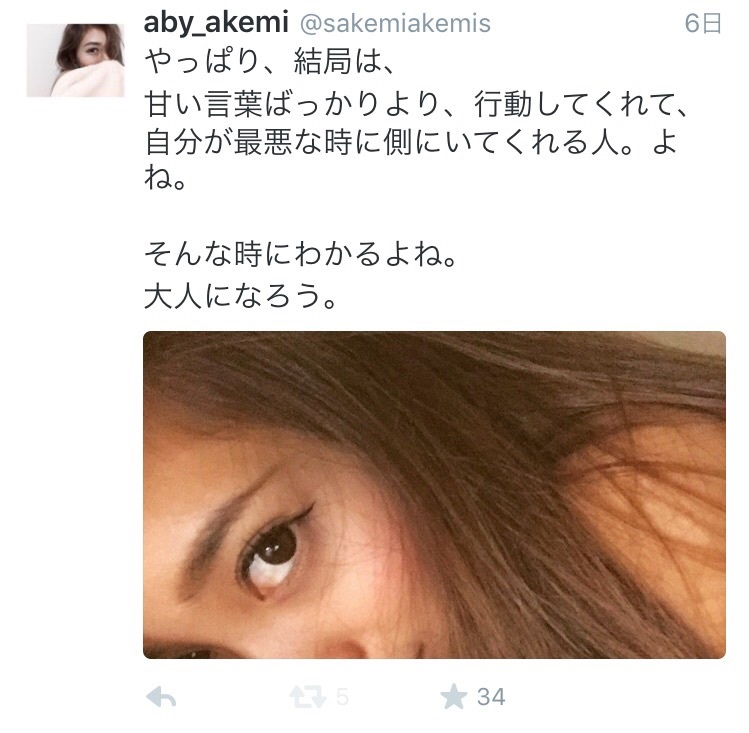Click the retweet count 5
The height and width of the screenshot is (733, 749).
tap(342, 697)
